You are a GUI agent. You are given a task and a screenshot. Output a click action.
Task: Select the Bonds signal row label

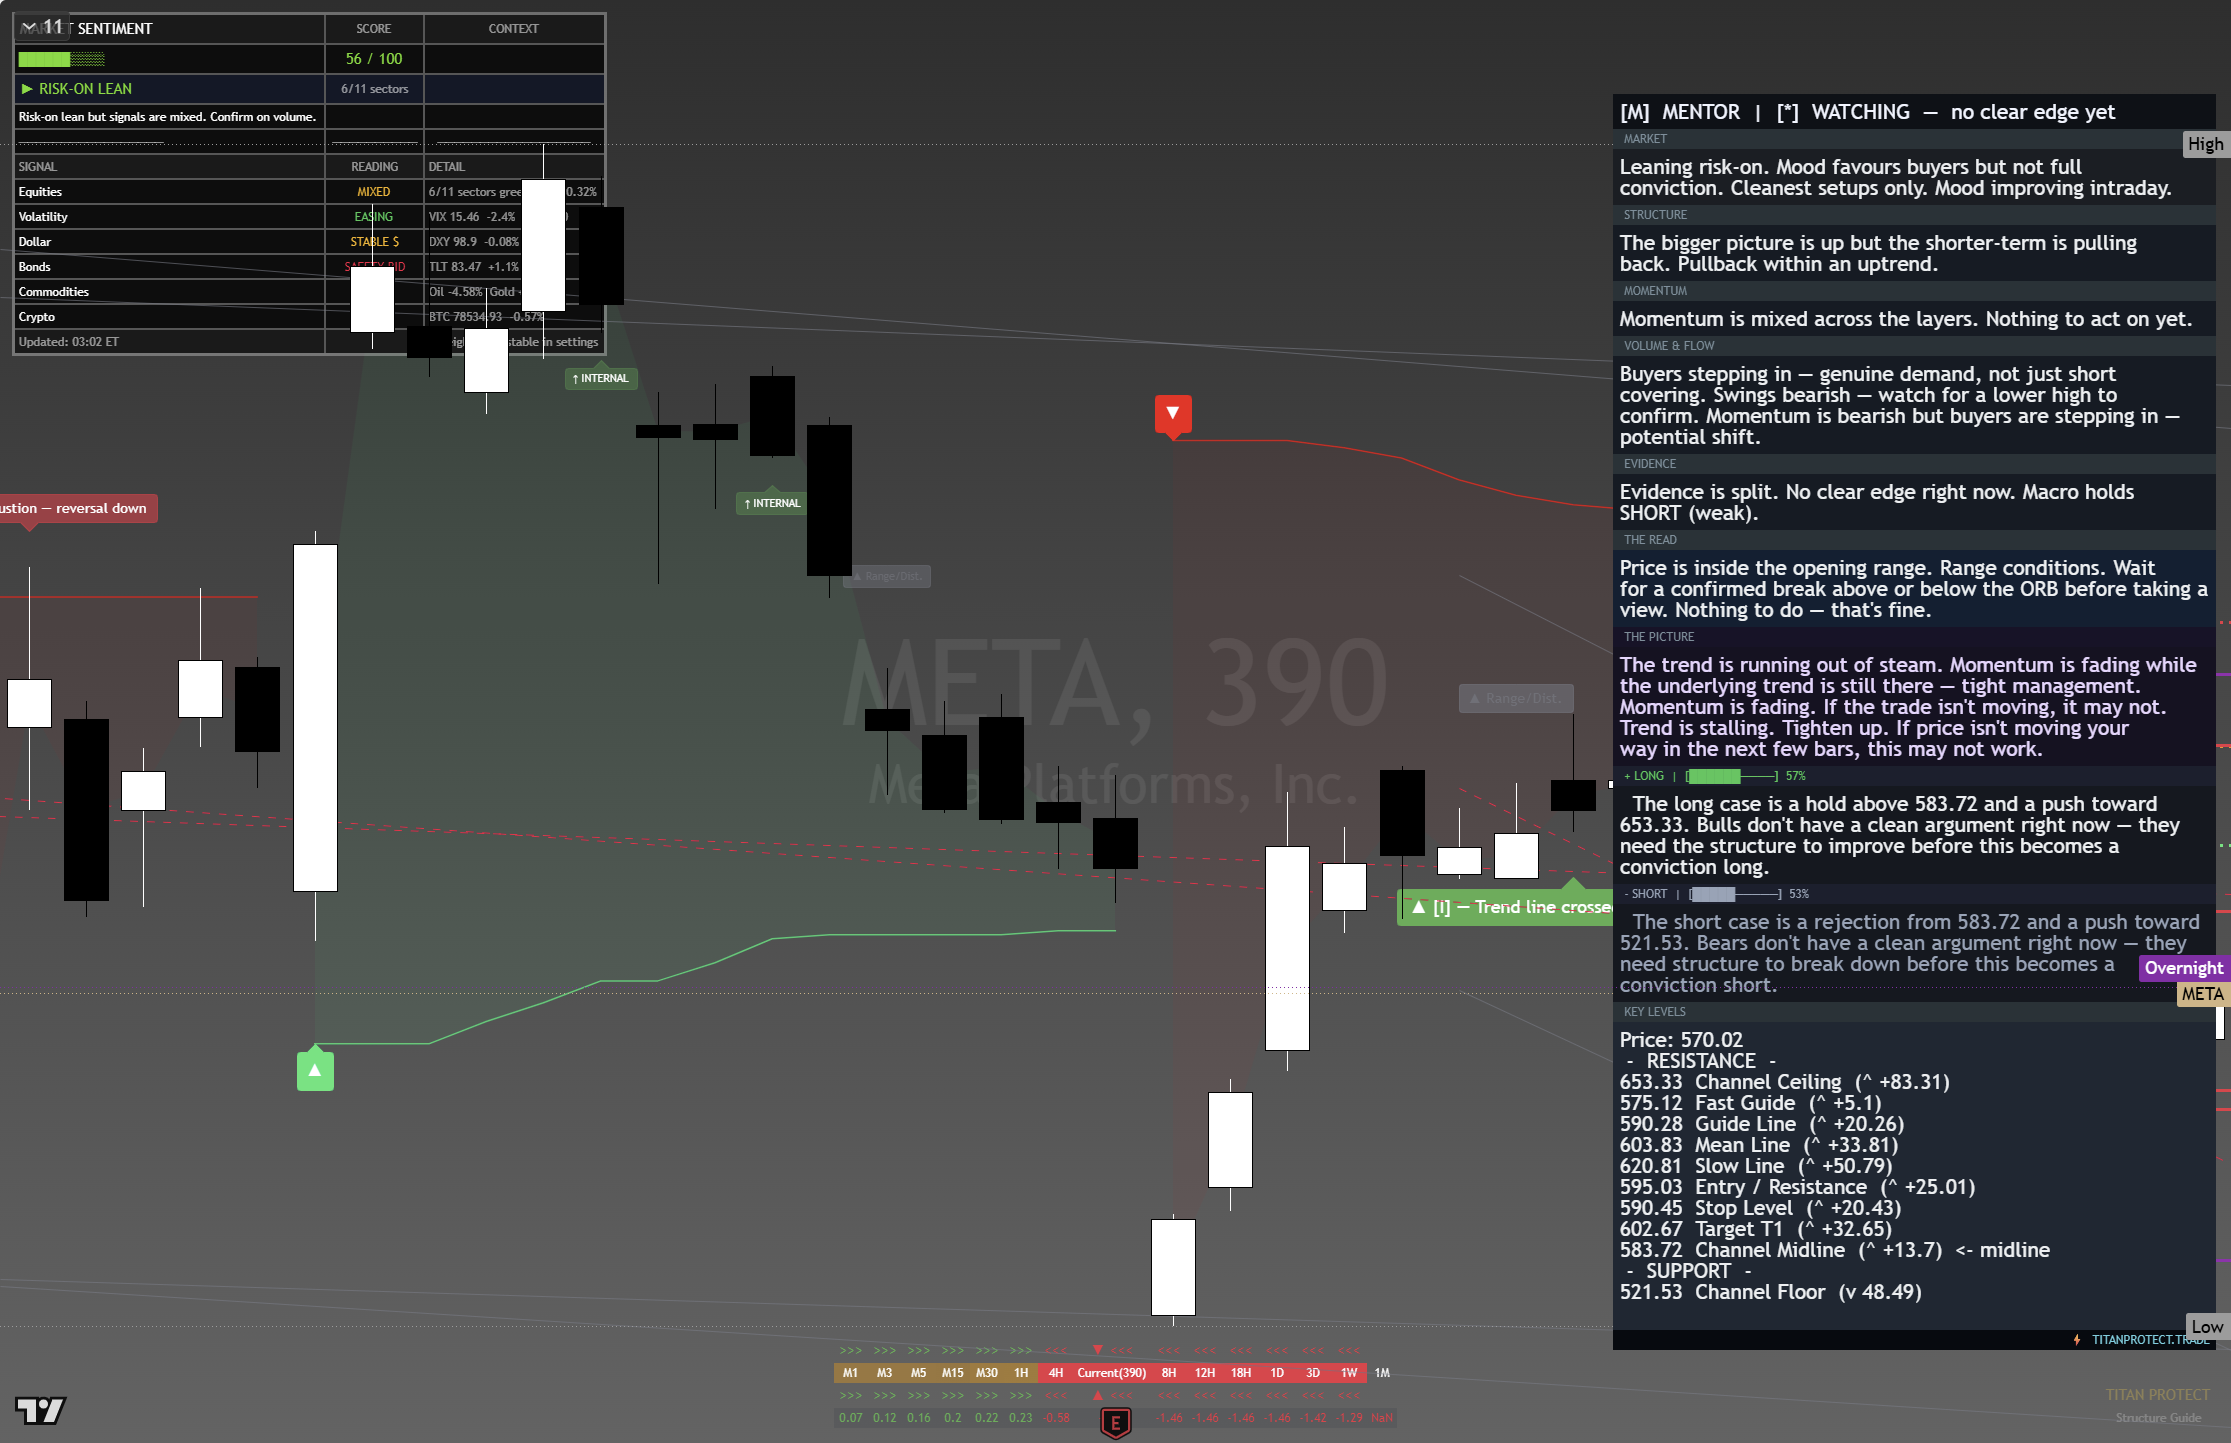pos(34,267)
